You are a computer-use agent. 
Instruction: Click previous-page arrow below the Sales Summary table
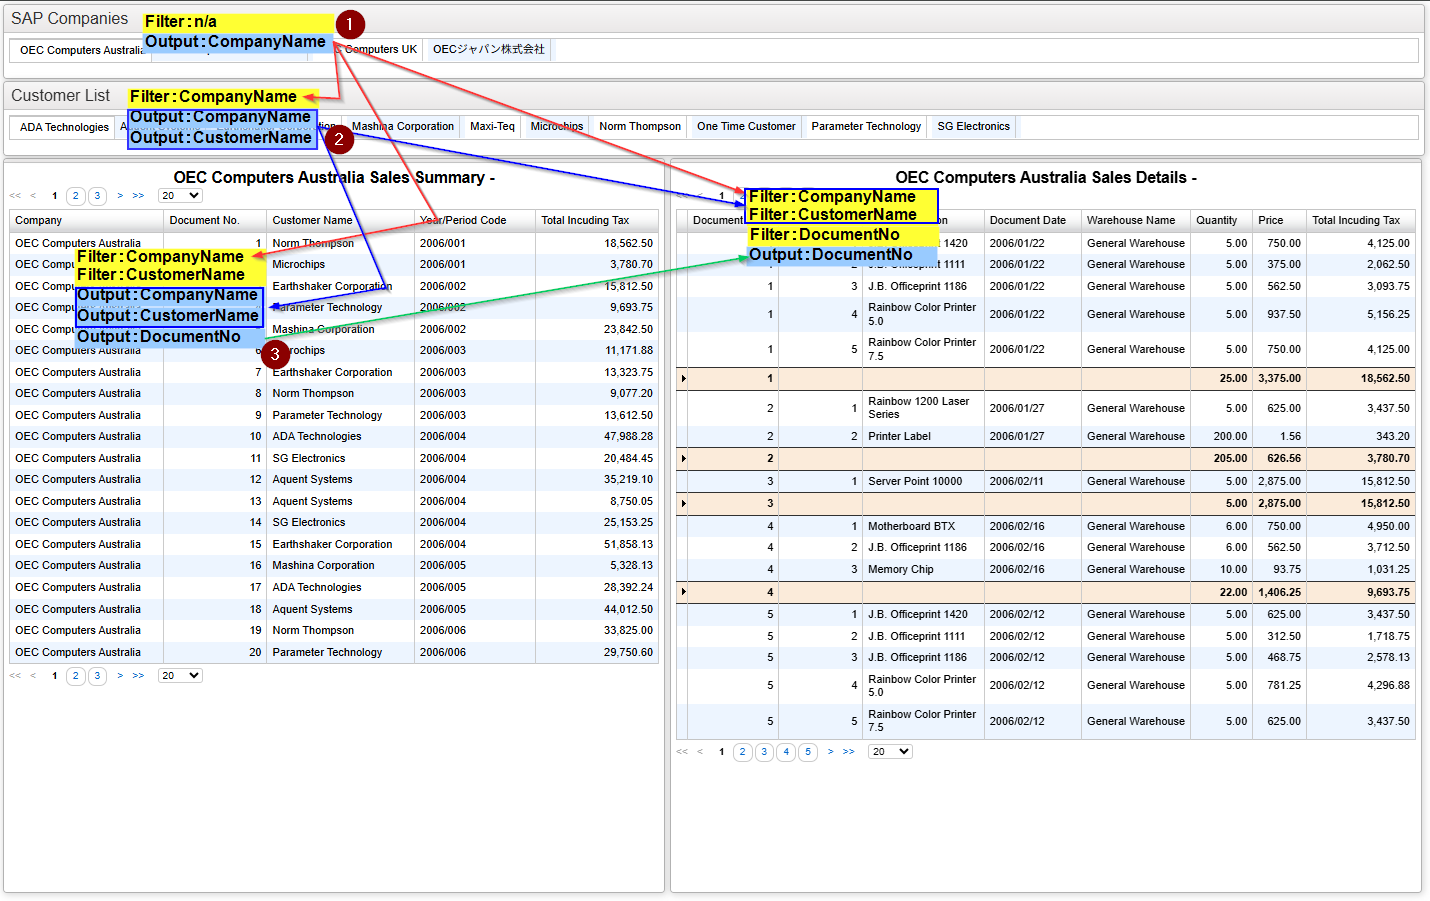[33, 676]
